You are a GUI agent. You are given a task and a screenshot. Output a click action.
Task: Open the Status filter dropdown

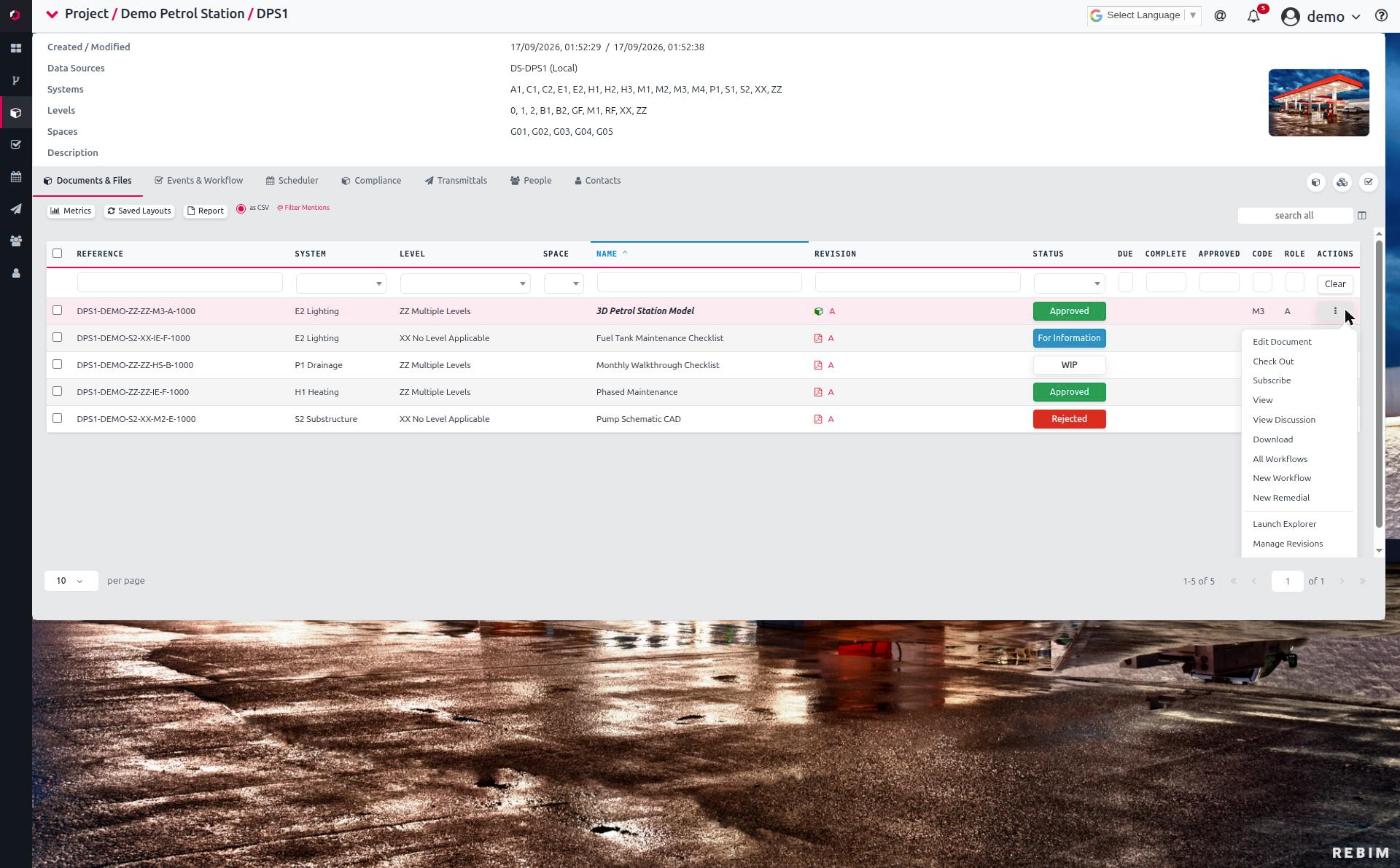tap(1069, 283)
